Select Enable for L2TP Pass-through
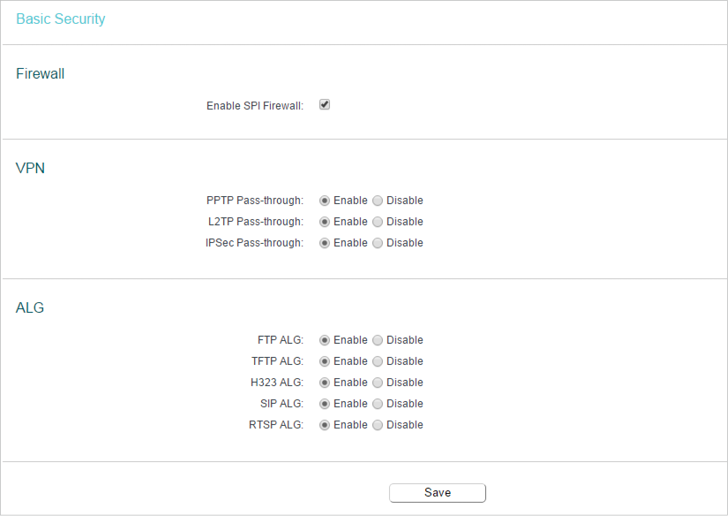 pos(325,222)
